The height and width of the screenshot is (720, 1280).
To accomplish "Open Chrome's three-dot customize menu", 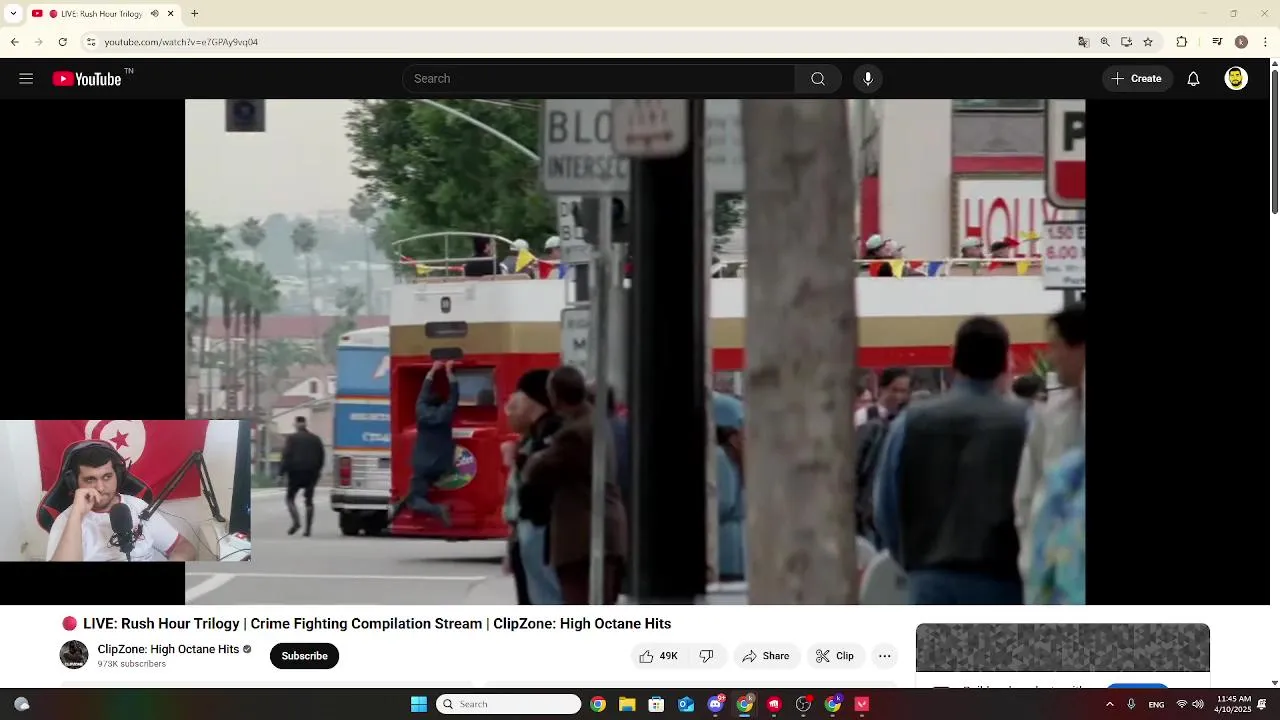I will tap(1266, 42).
